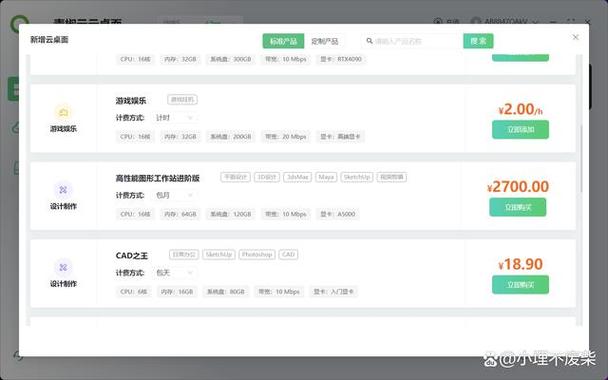Screen dimensions: 608x380
Task: Open the 计时 billing dropdown for 游戏娱乐
Action: (x=174, y=118)
